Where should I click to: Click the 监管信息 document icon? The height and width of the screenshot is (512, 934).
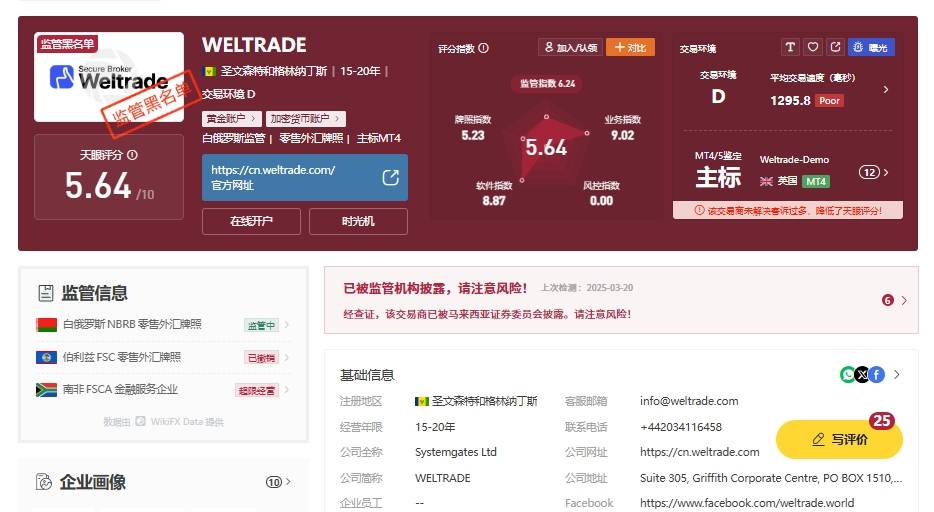coord(45,293)
